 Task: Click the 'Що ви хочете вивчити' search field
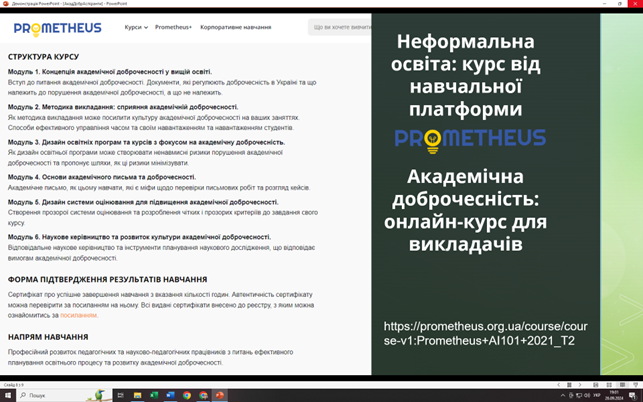[340, 27]
